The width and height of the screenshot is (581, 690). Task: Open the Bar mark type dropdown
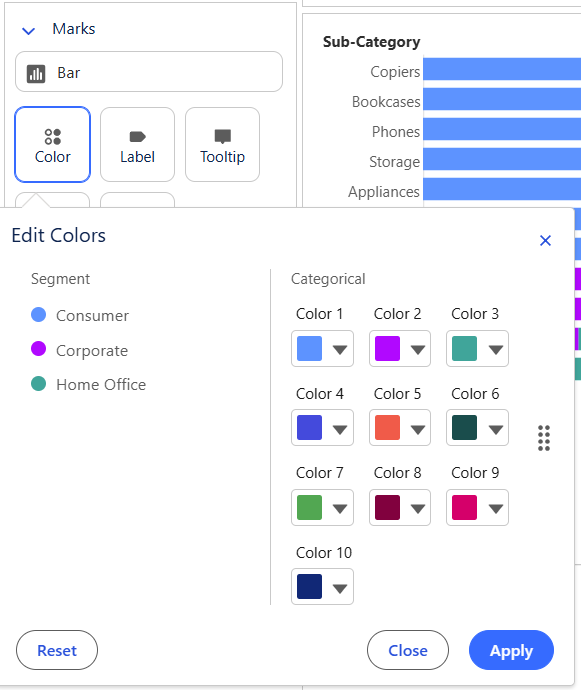[x=149, y=72]
